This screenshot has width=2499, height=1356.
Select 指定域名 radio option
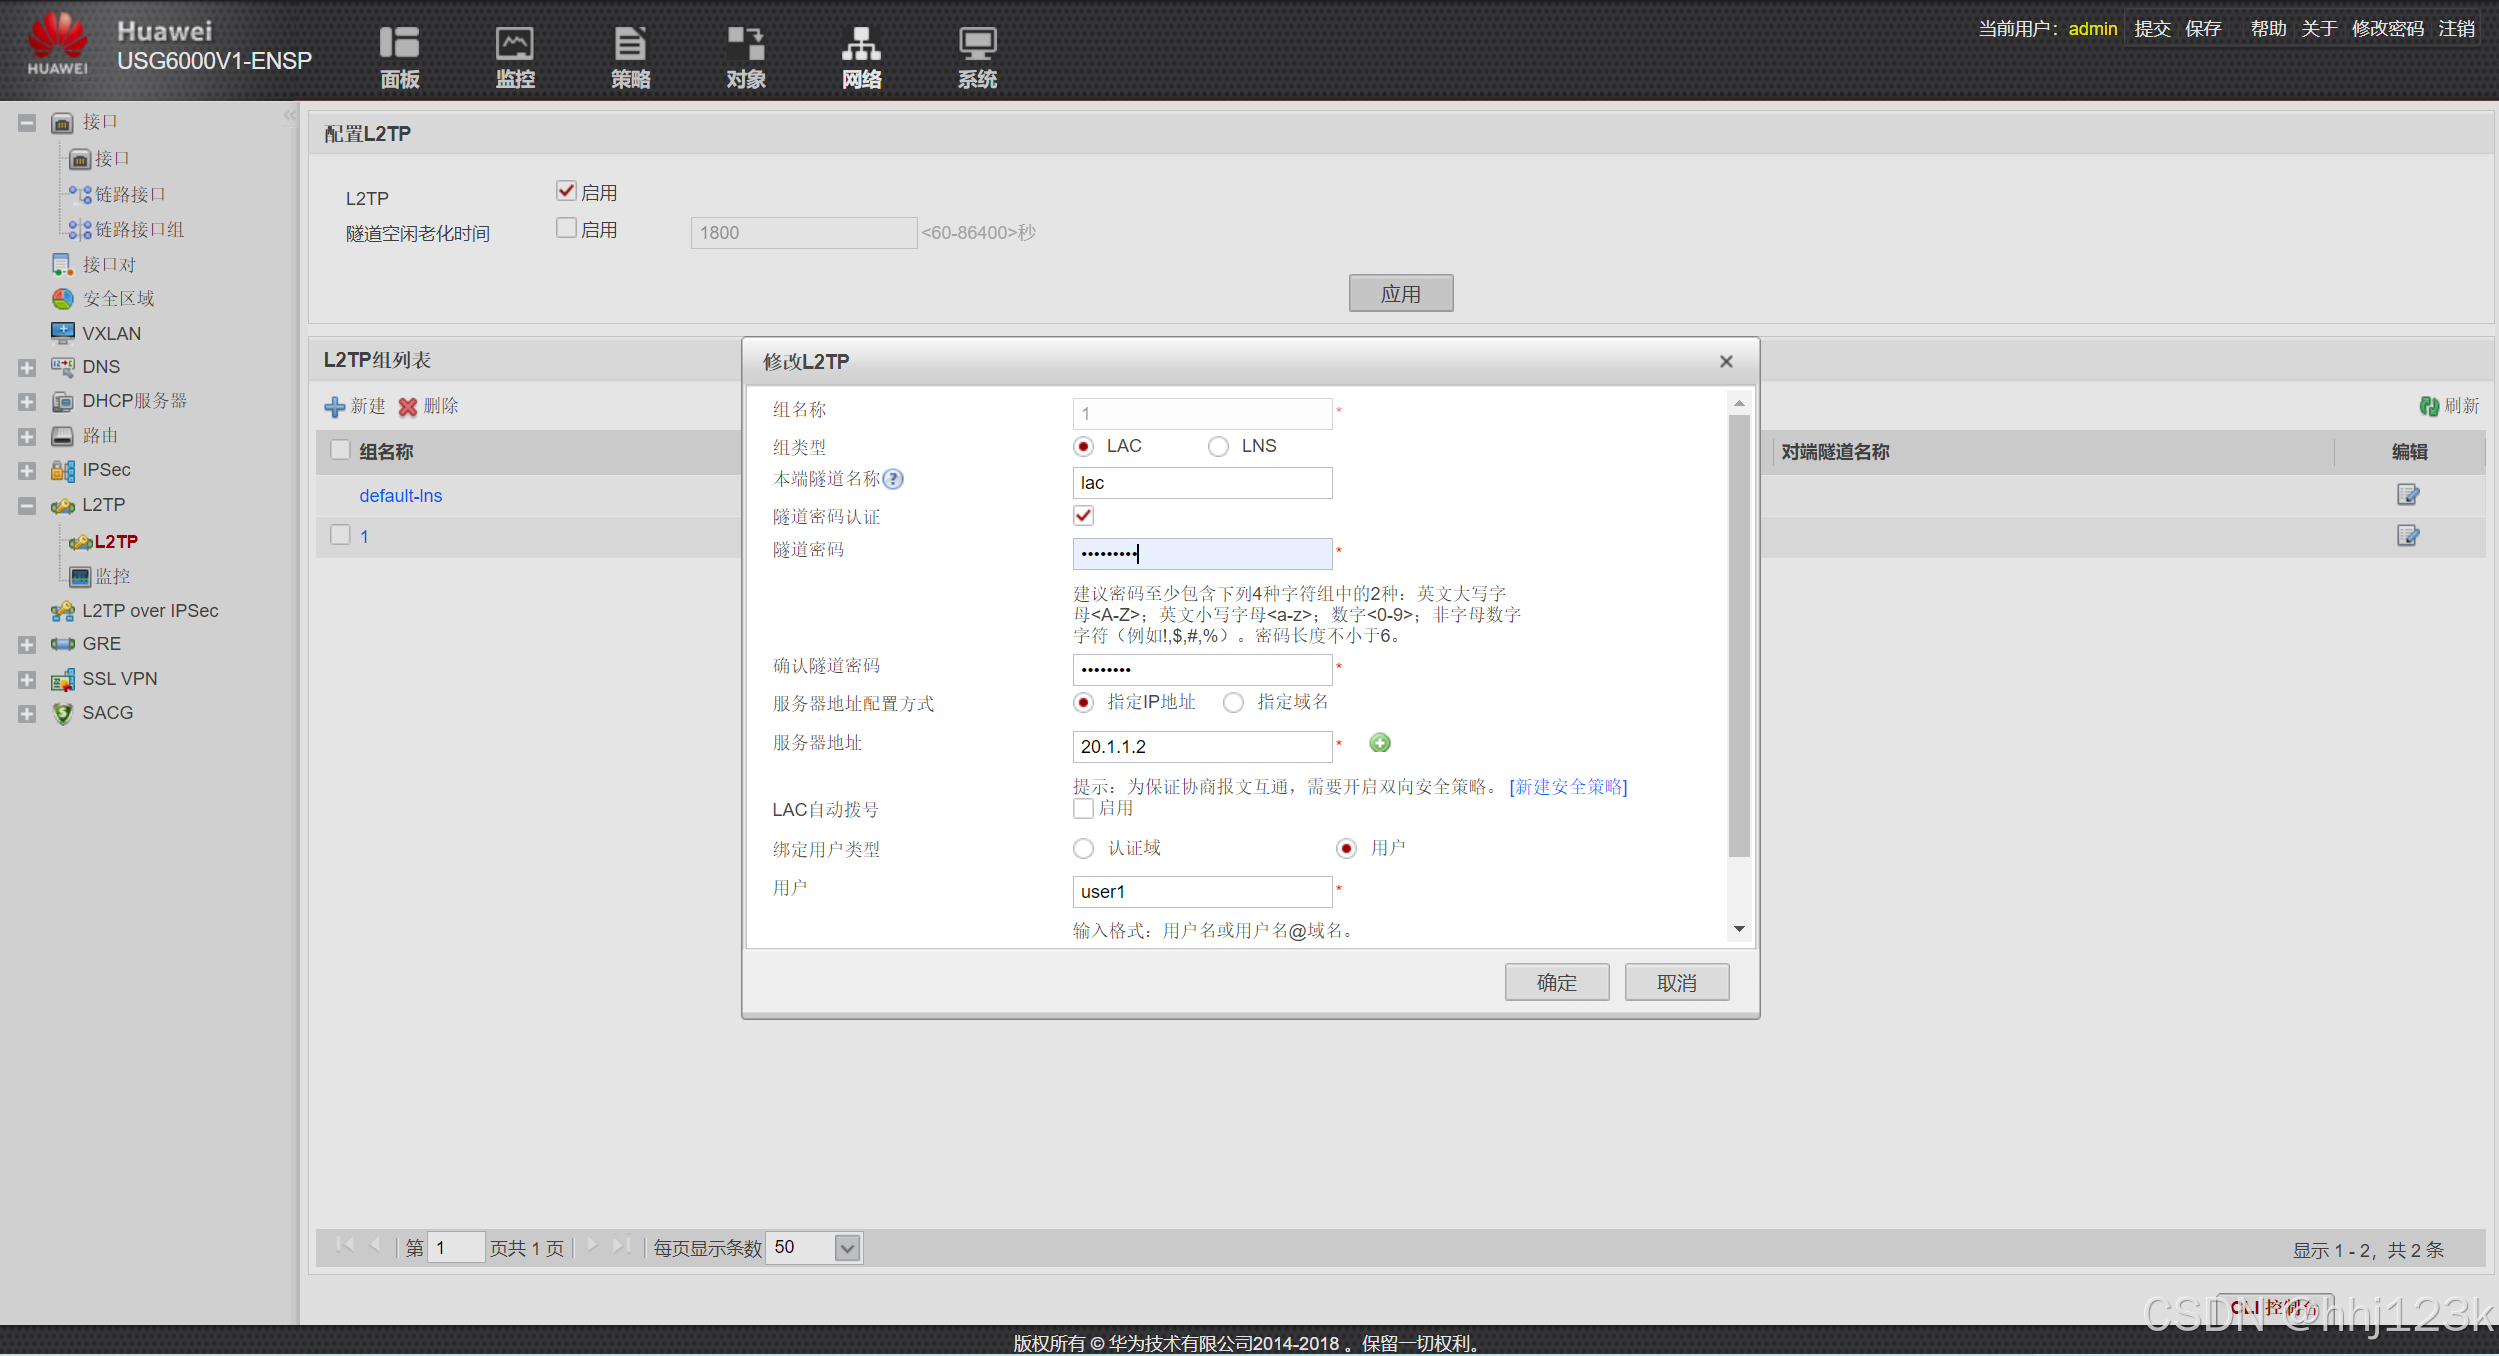(x=1234, y=703)
